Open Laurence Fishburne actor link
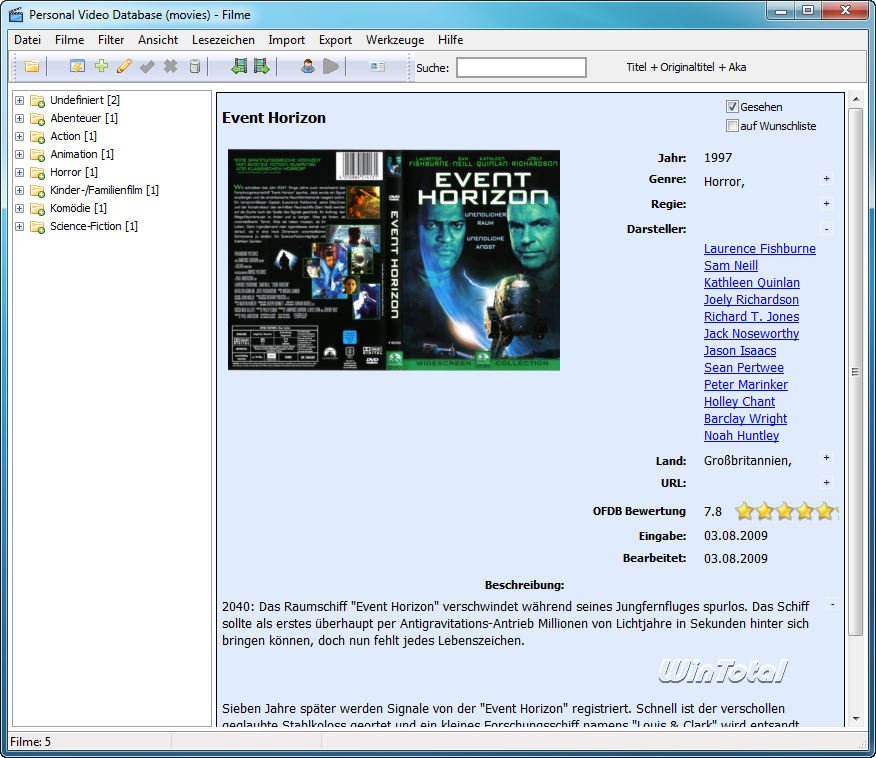The width and height of the screenshot is (876, 758). (x=759, y=249)
